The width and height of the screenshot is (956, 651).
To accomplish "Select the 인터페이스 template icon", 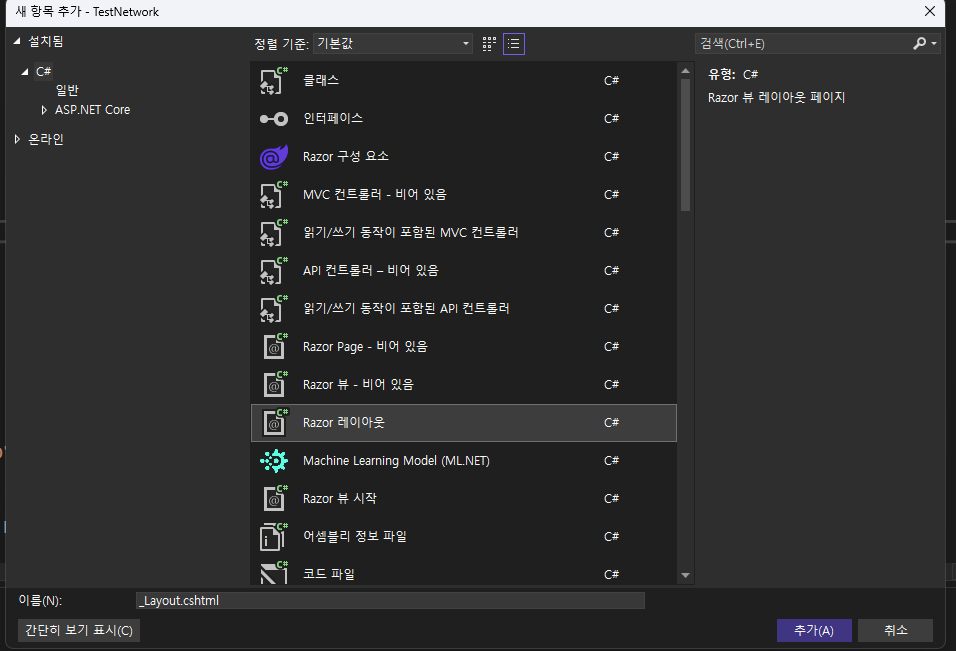I will pos(274,119).
